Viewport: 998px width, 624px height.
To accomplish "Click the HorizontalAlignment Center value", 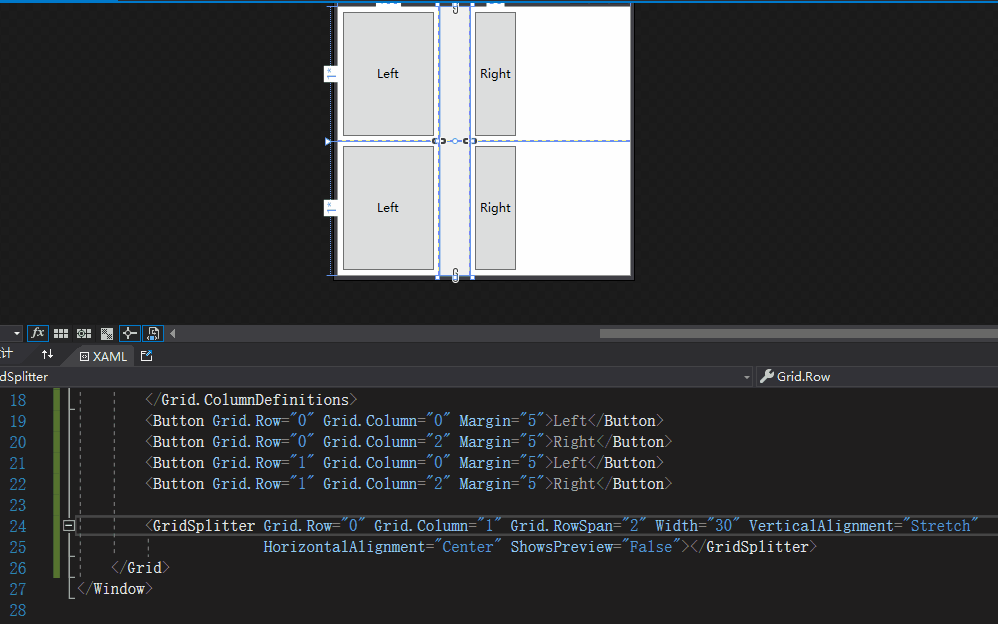I will [468, 547].
